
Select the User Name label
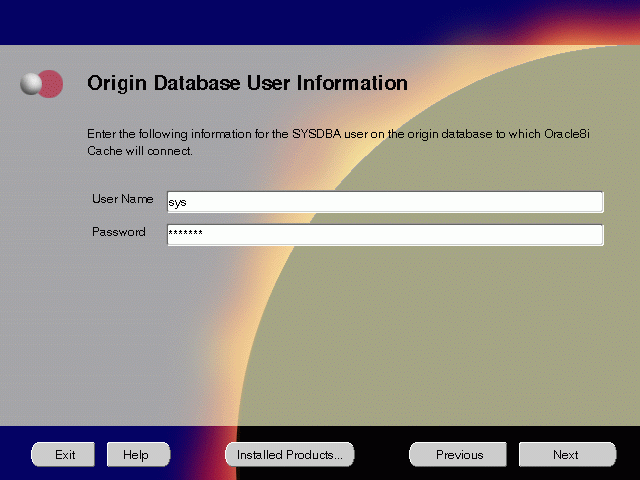pyautogui.click(x=122, y=199)
